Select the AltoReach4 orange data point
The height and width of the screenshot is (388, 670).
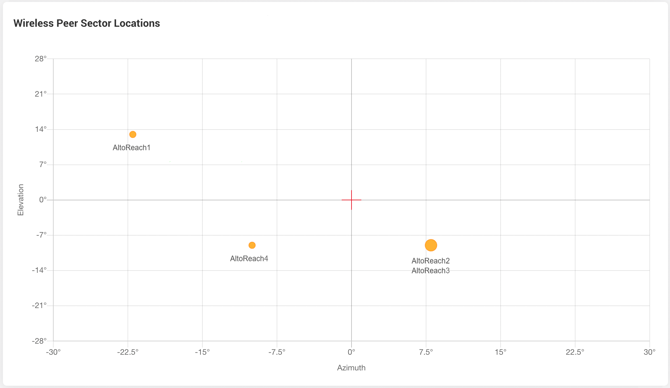[252, 245]
